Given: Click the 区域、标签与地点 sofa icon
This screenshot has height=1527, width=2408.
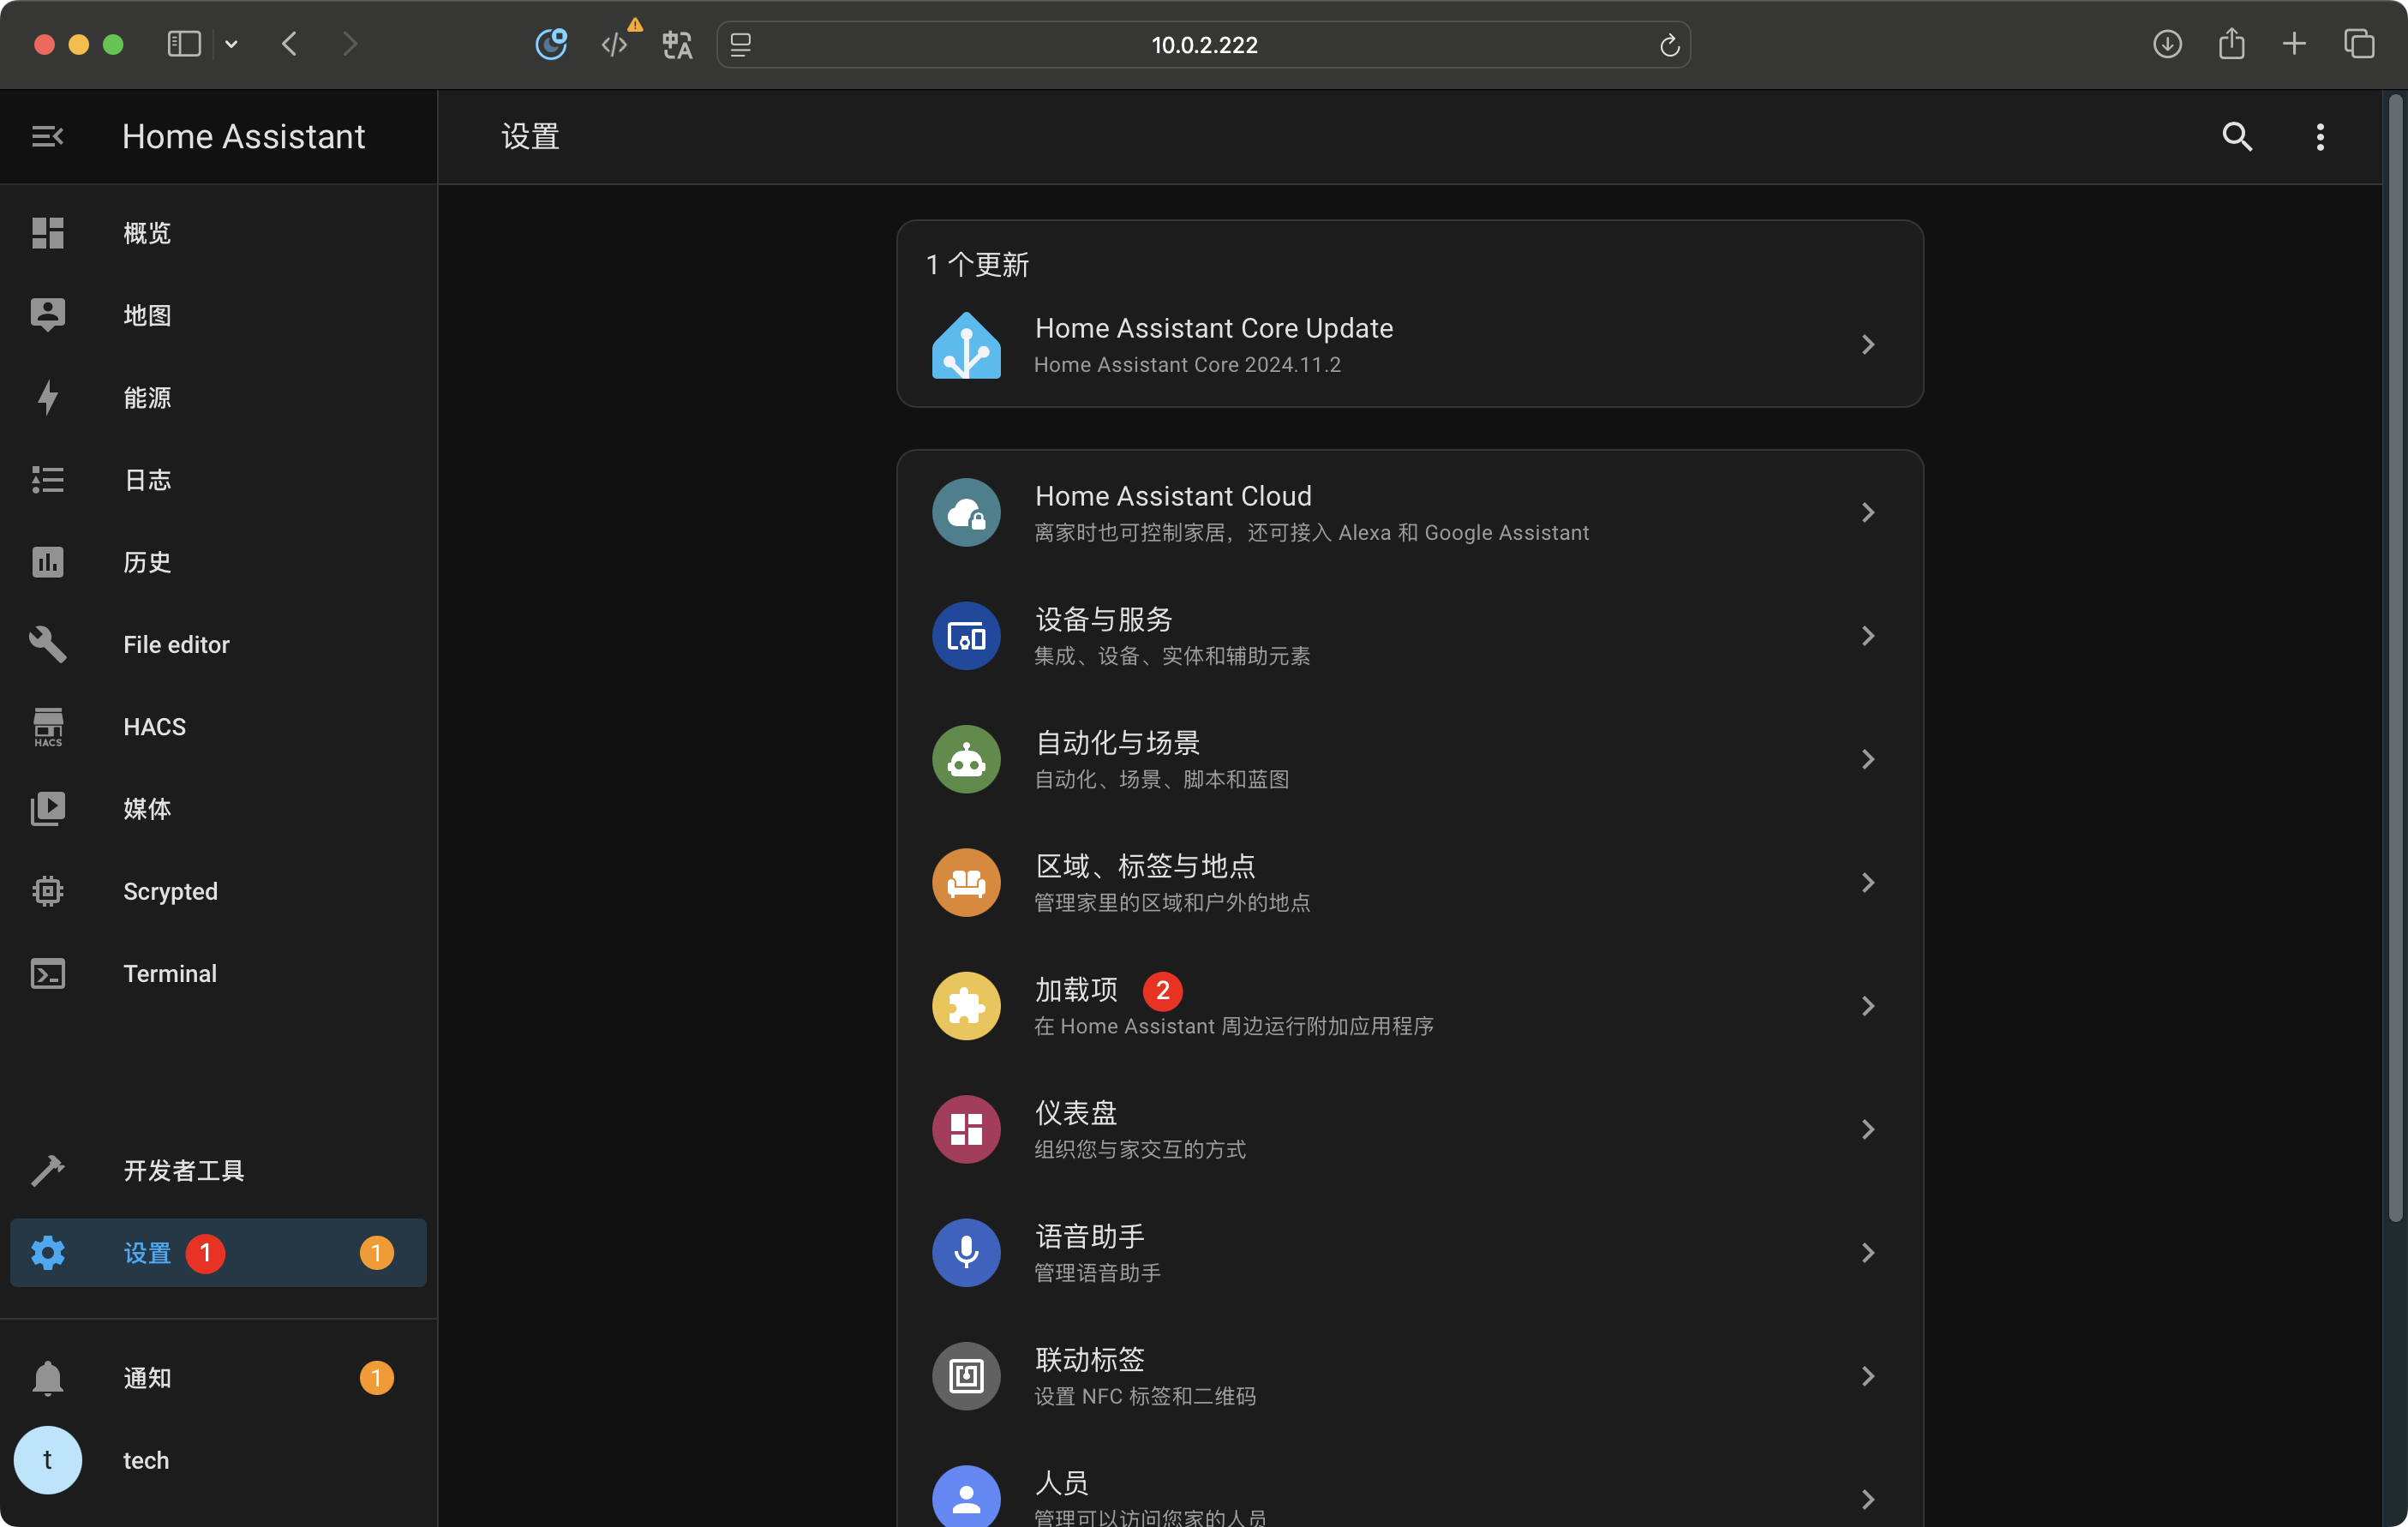Looking at the screenshot, I should (966, 882).
